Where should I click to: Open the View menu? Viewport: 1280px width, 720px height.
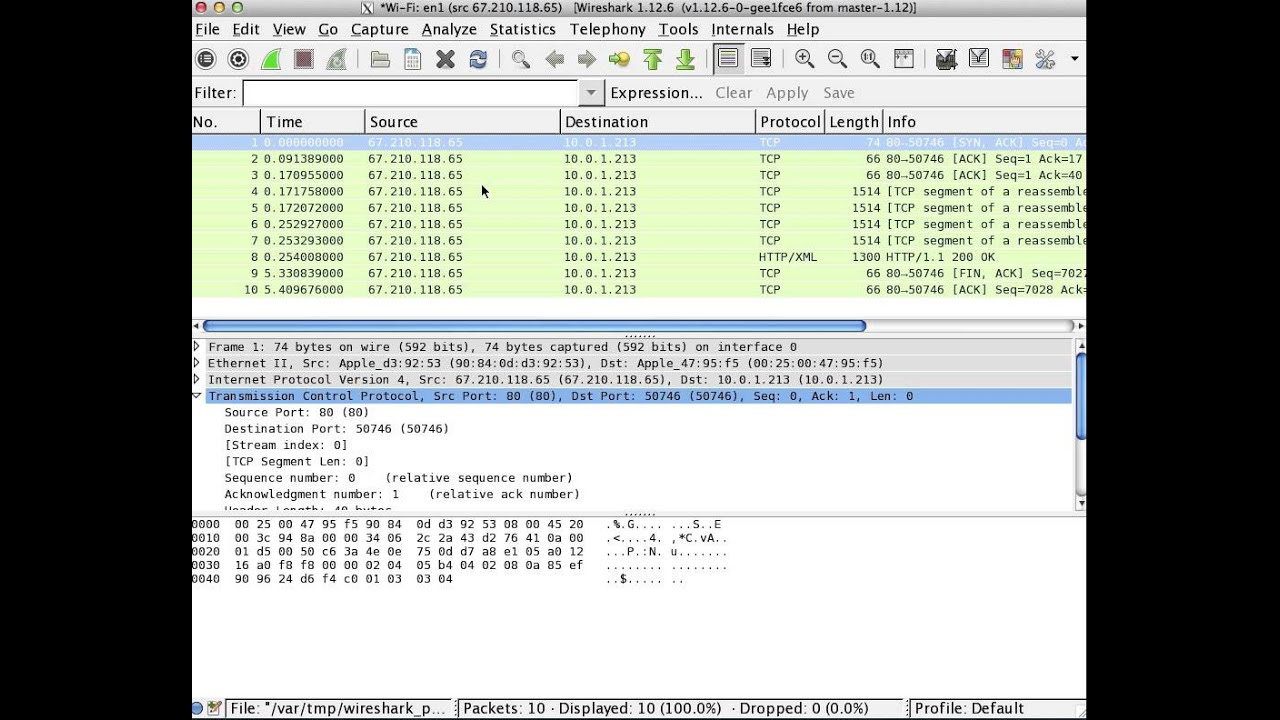coord(289,29)
